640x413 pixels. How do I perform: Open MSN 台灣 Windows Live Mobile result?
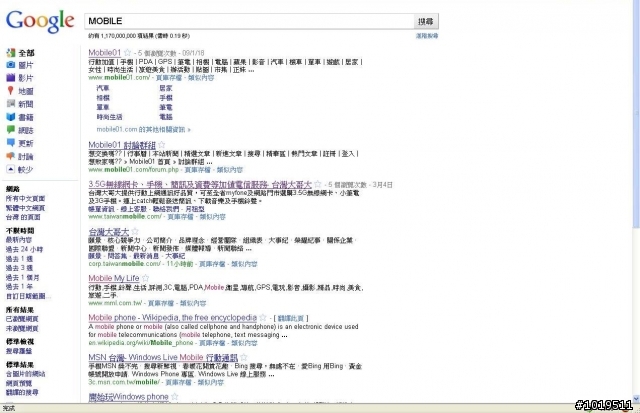163,357
